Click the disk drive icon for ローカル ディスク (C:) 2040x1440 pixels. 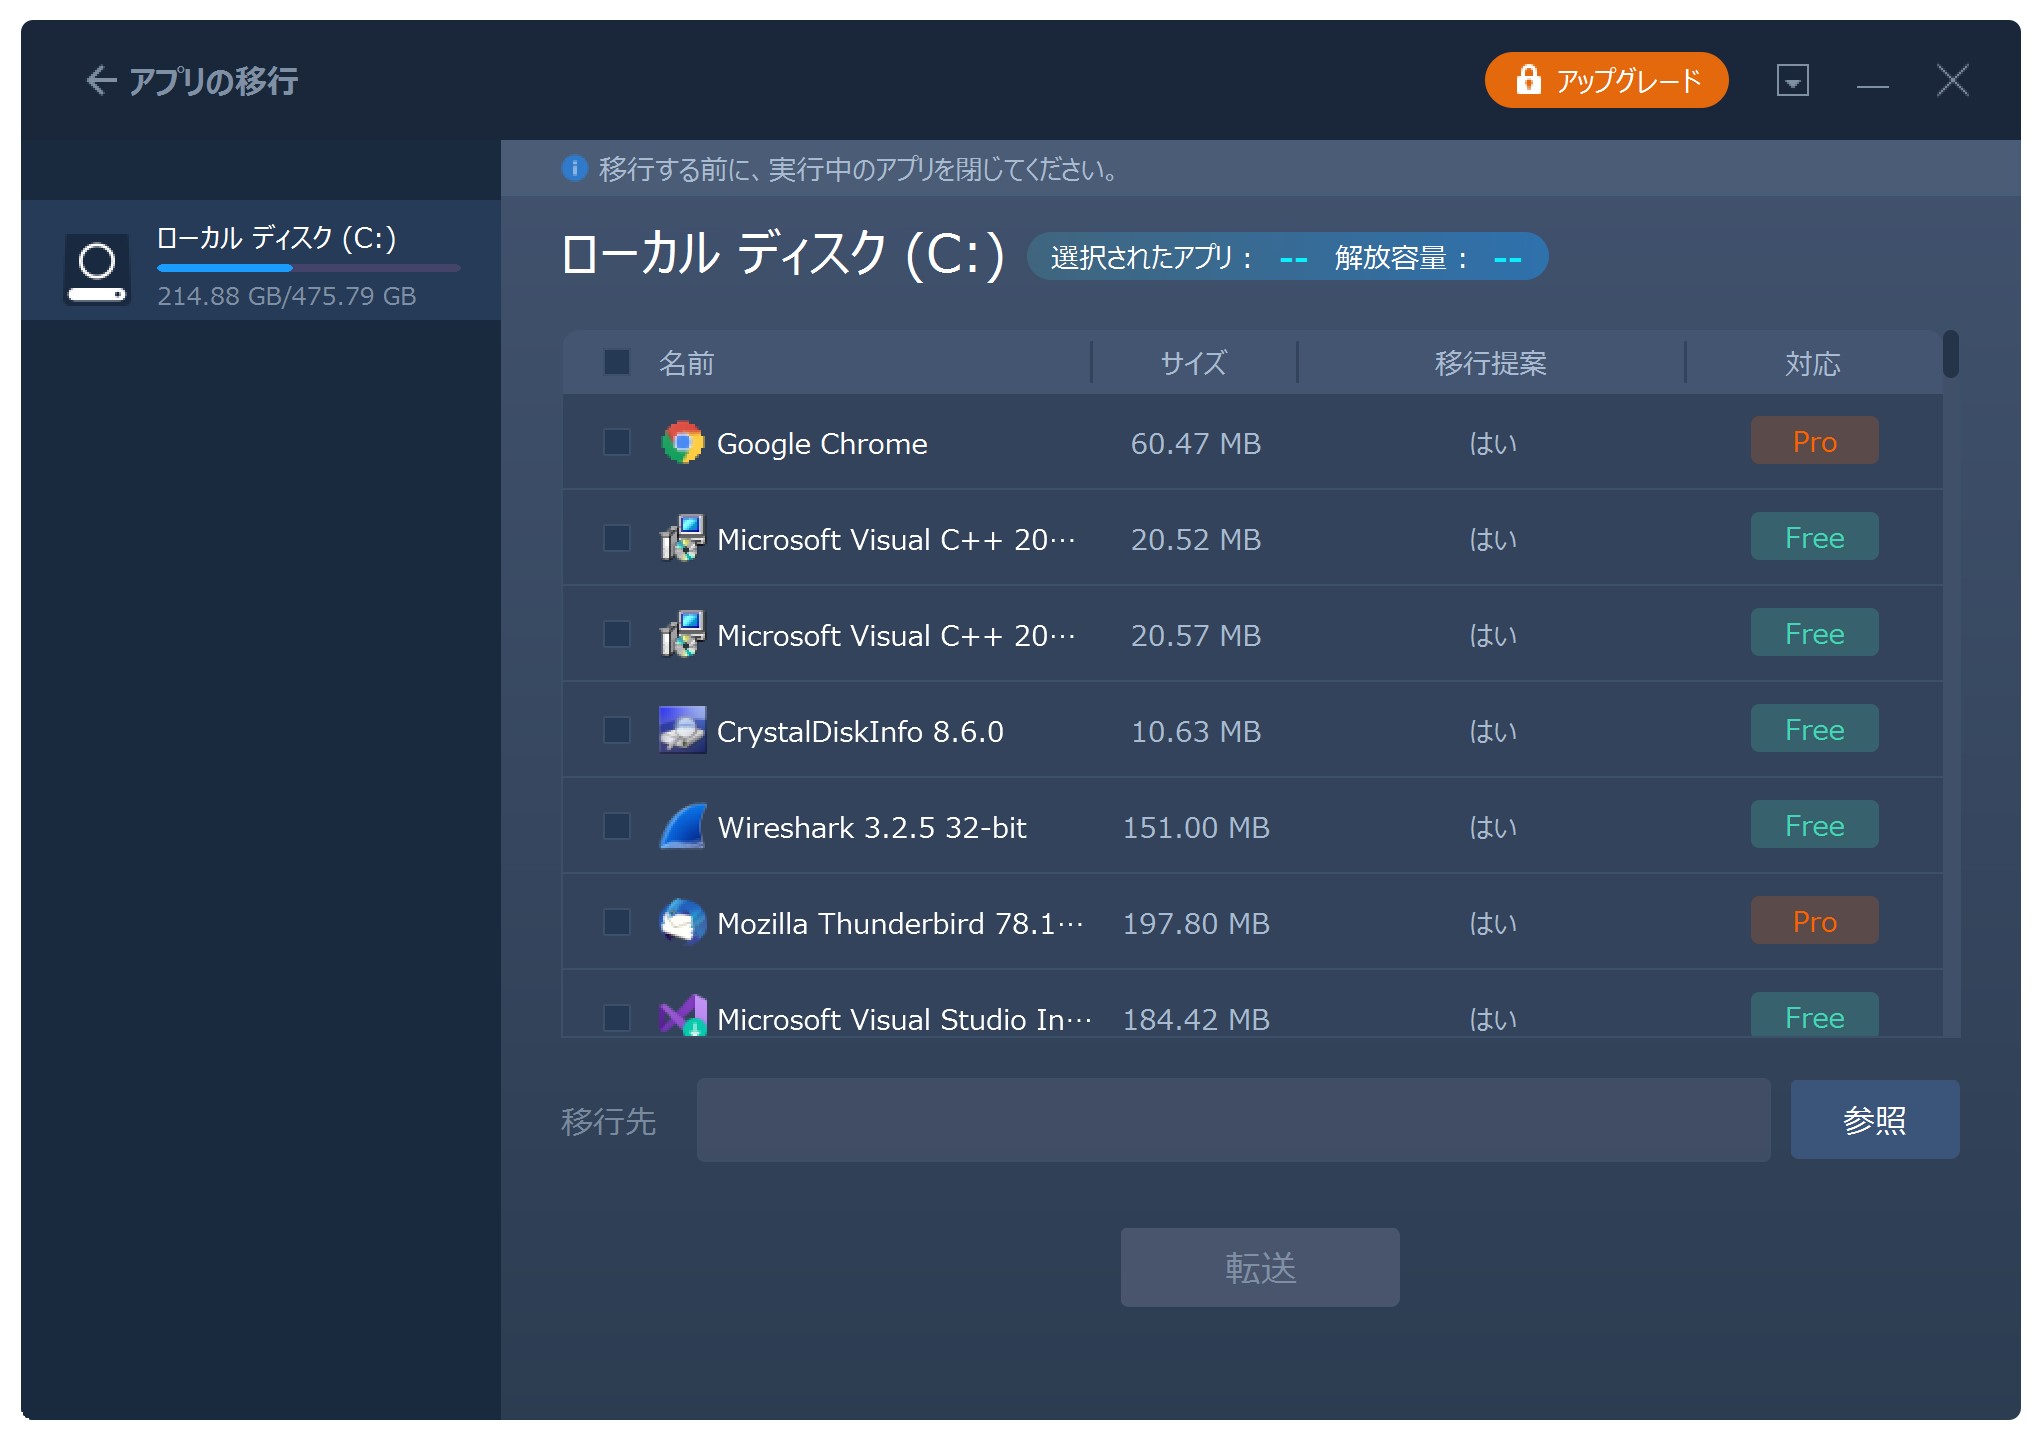[97, 267]
